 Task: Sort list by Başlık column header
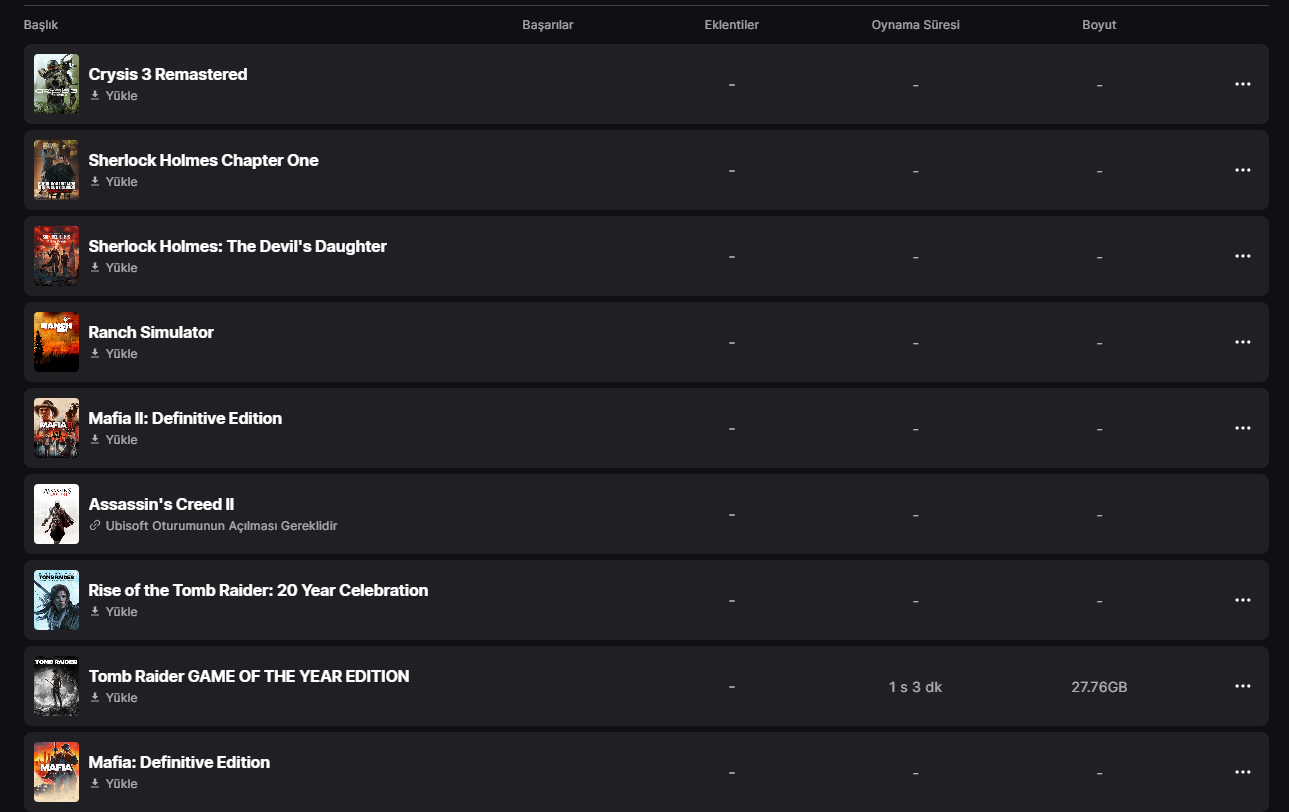tap(41, 25)
